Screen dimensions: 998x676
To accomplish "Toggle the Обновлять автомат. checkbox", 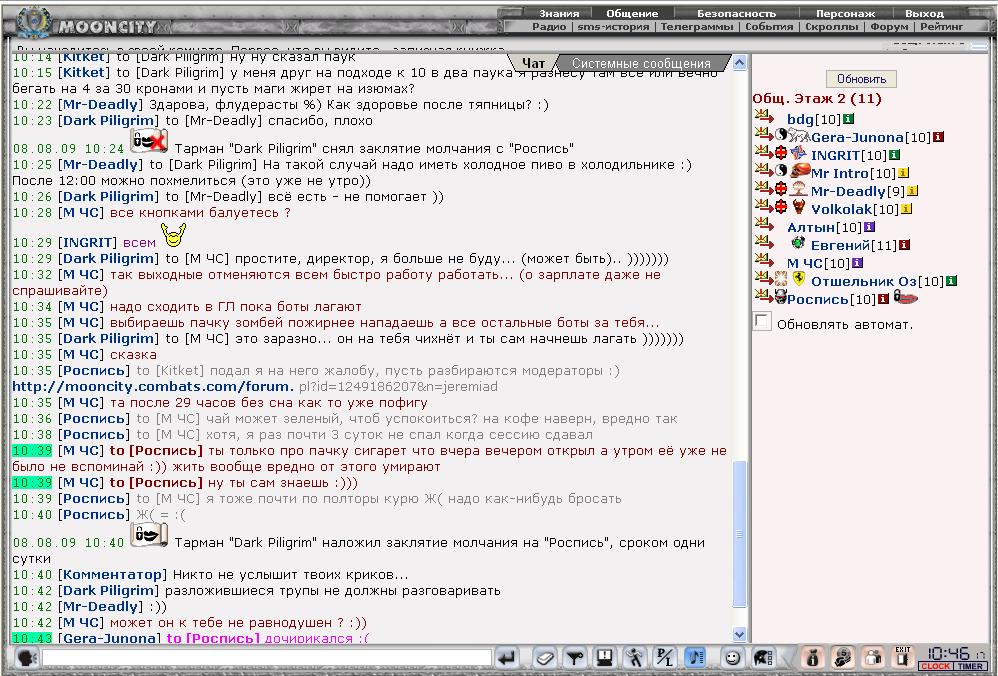I will [762, 321].
